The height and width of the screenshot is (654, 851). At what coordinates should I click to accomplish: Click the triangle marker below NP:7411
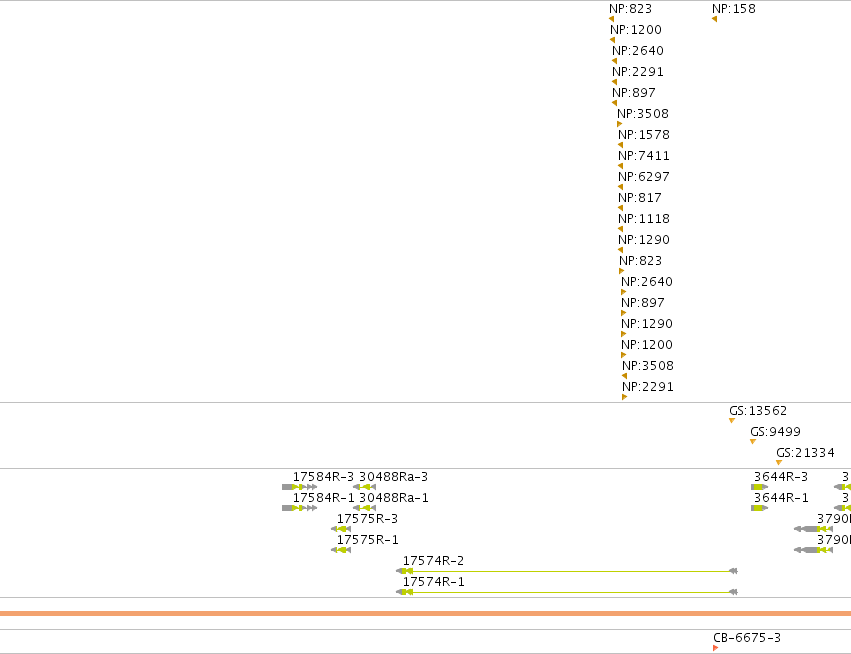point(620,166)
